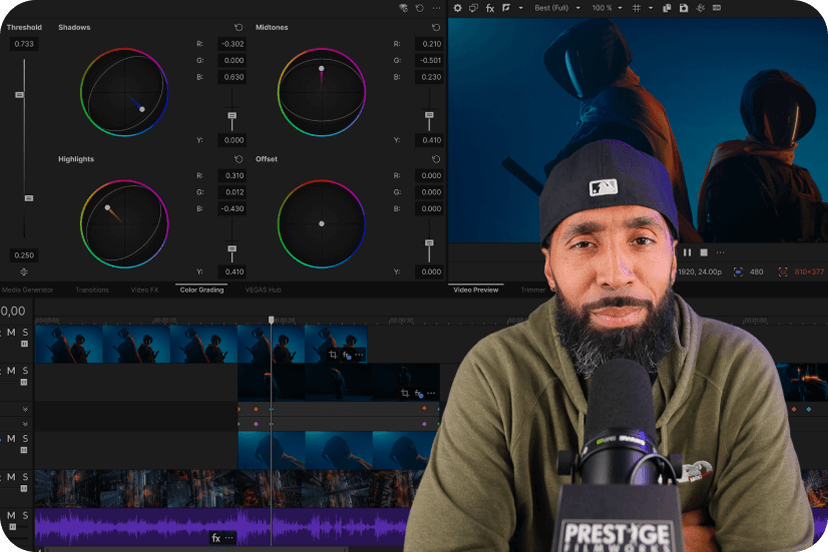Stop the video preview playback
Screen dimensions: 828x552
tap(703, 253)
